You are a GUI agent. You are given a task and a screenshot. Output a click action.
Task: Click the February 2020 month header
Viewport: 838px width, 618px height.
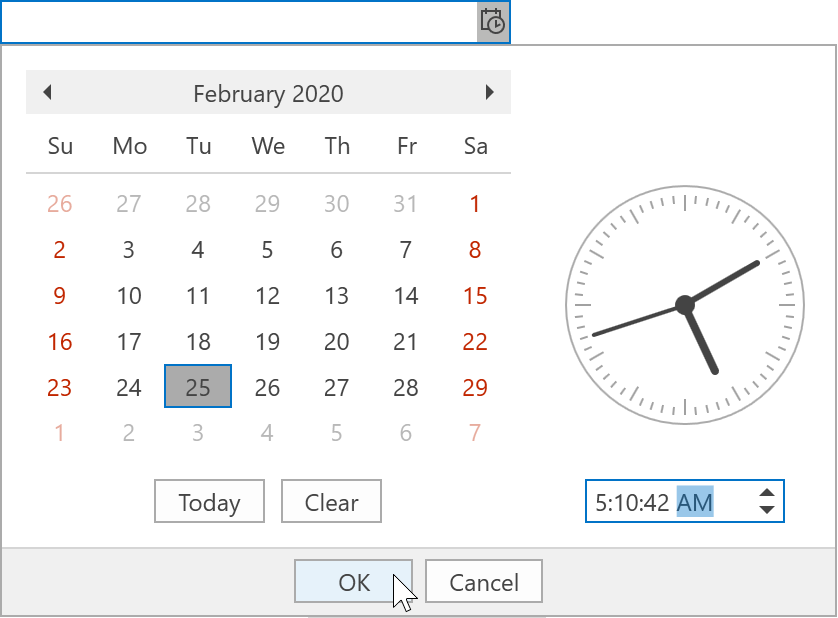[x=268, y=94]
